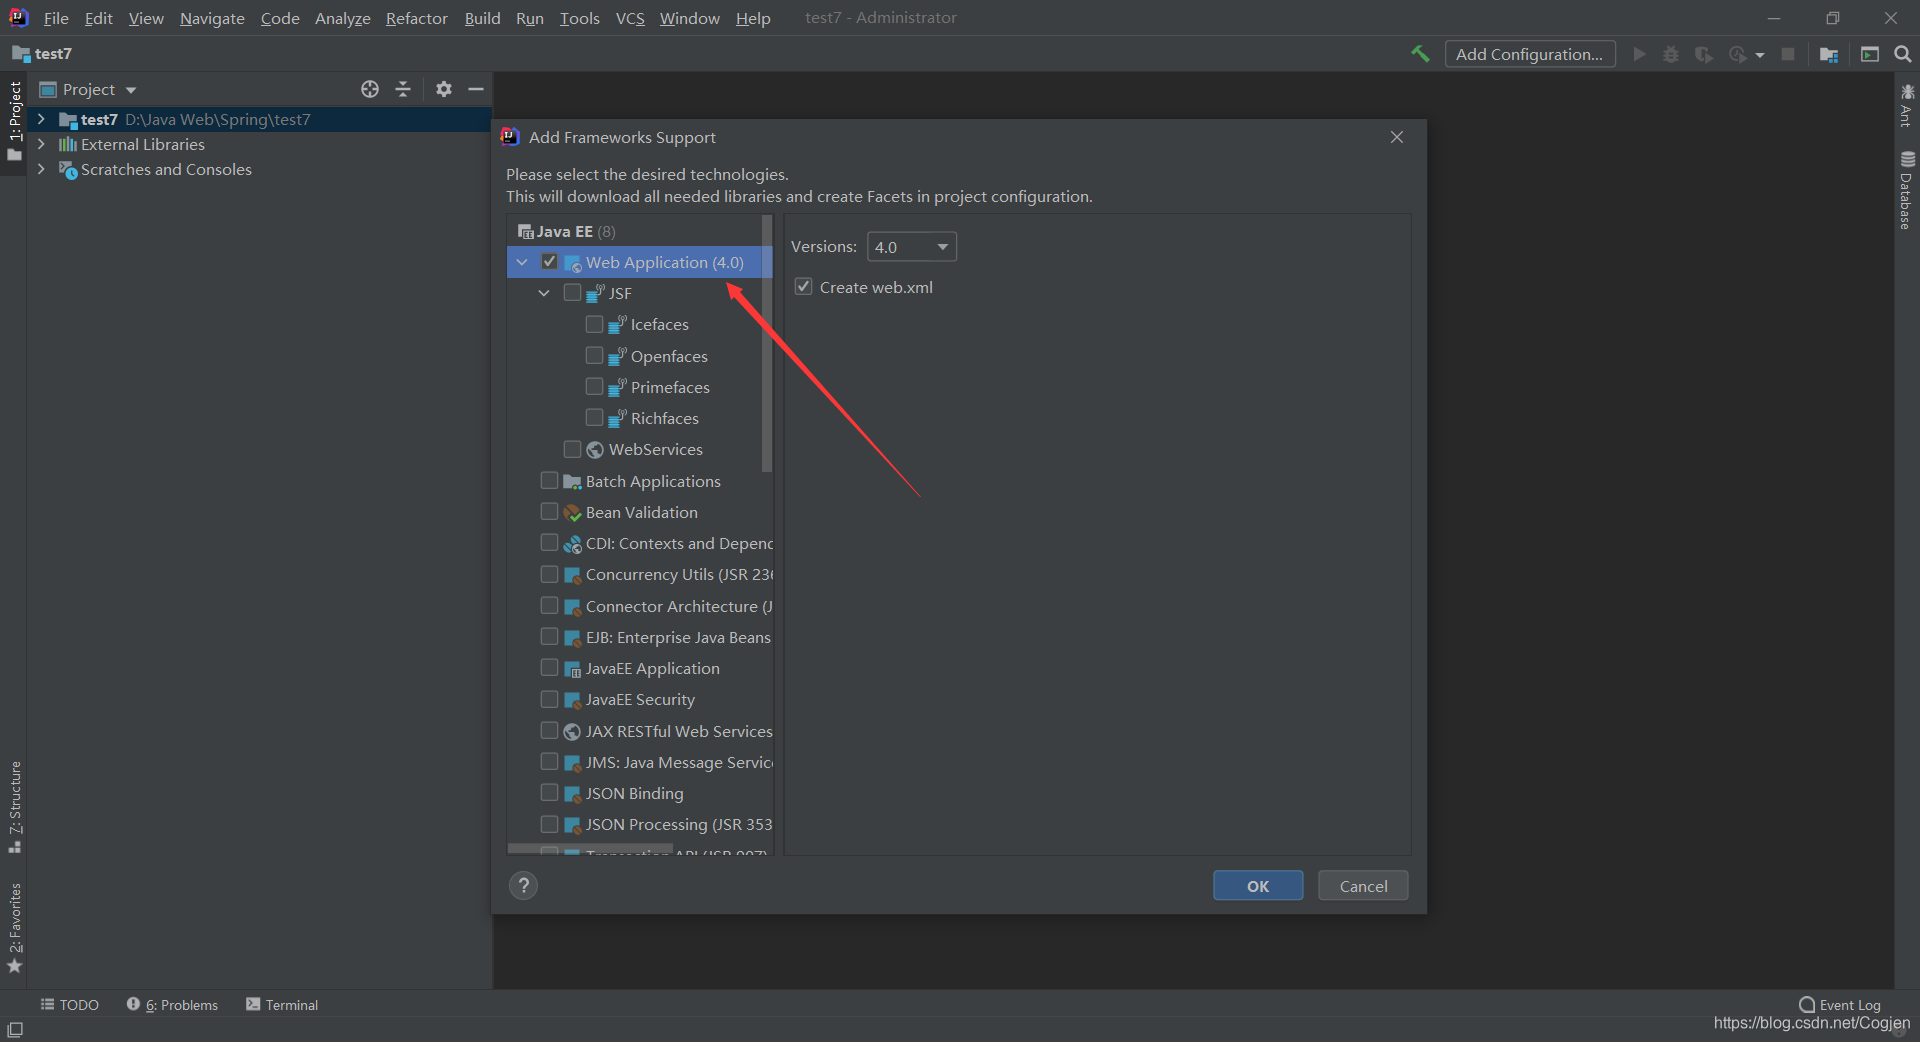Open the Database tool window

pyautogui.click(x=1907, y=190)
